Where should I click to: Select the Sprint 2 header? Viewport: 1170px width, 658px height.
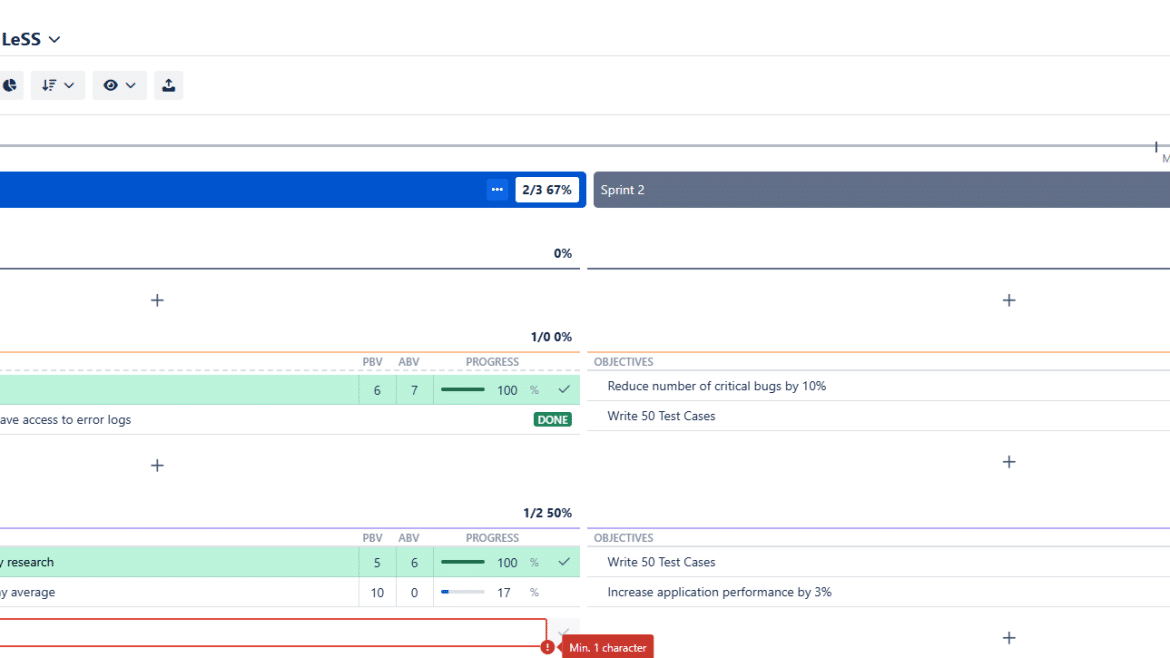880,190
